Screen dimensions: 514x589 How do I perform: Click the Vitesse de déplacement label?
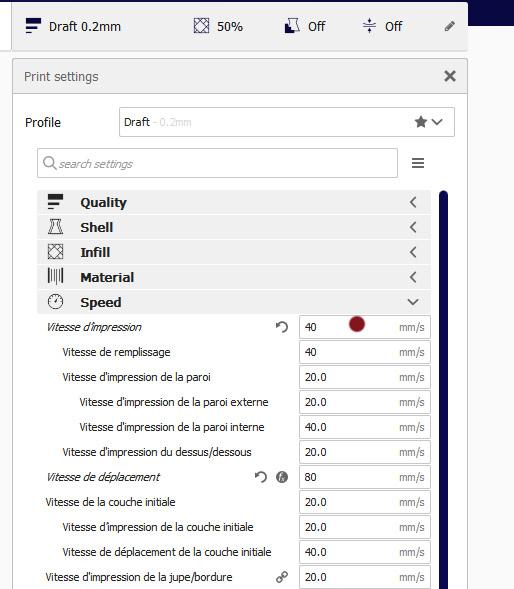(103, 477)
